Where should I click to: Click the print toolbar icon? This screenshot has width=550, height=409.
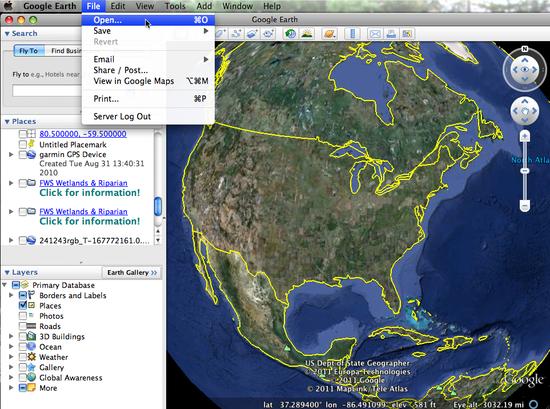click(x=391, y=34)
